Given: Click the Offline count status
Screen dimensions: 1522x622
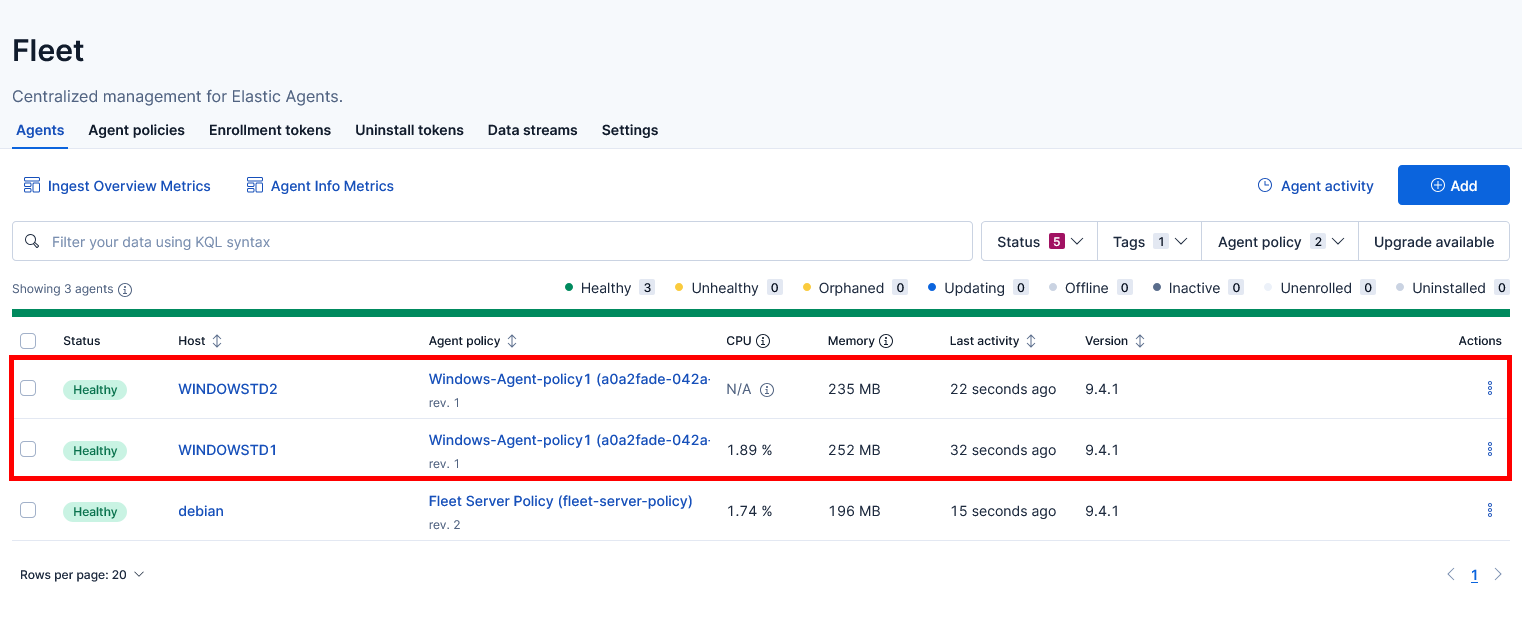Looking at the screenshot, I should tap(1090, 288).
